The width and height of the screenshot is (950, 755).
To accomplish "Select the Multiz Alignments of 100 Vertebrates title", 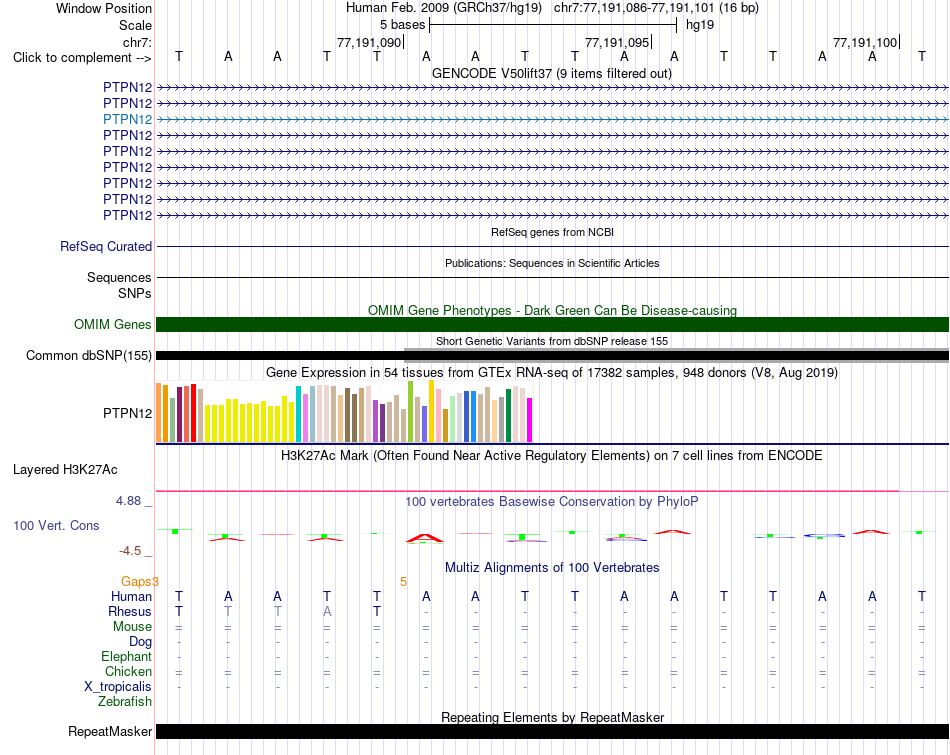I will pyautogui.click(x=552, y=568).
